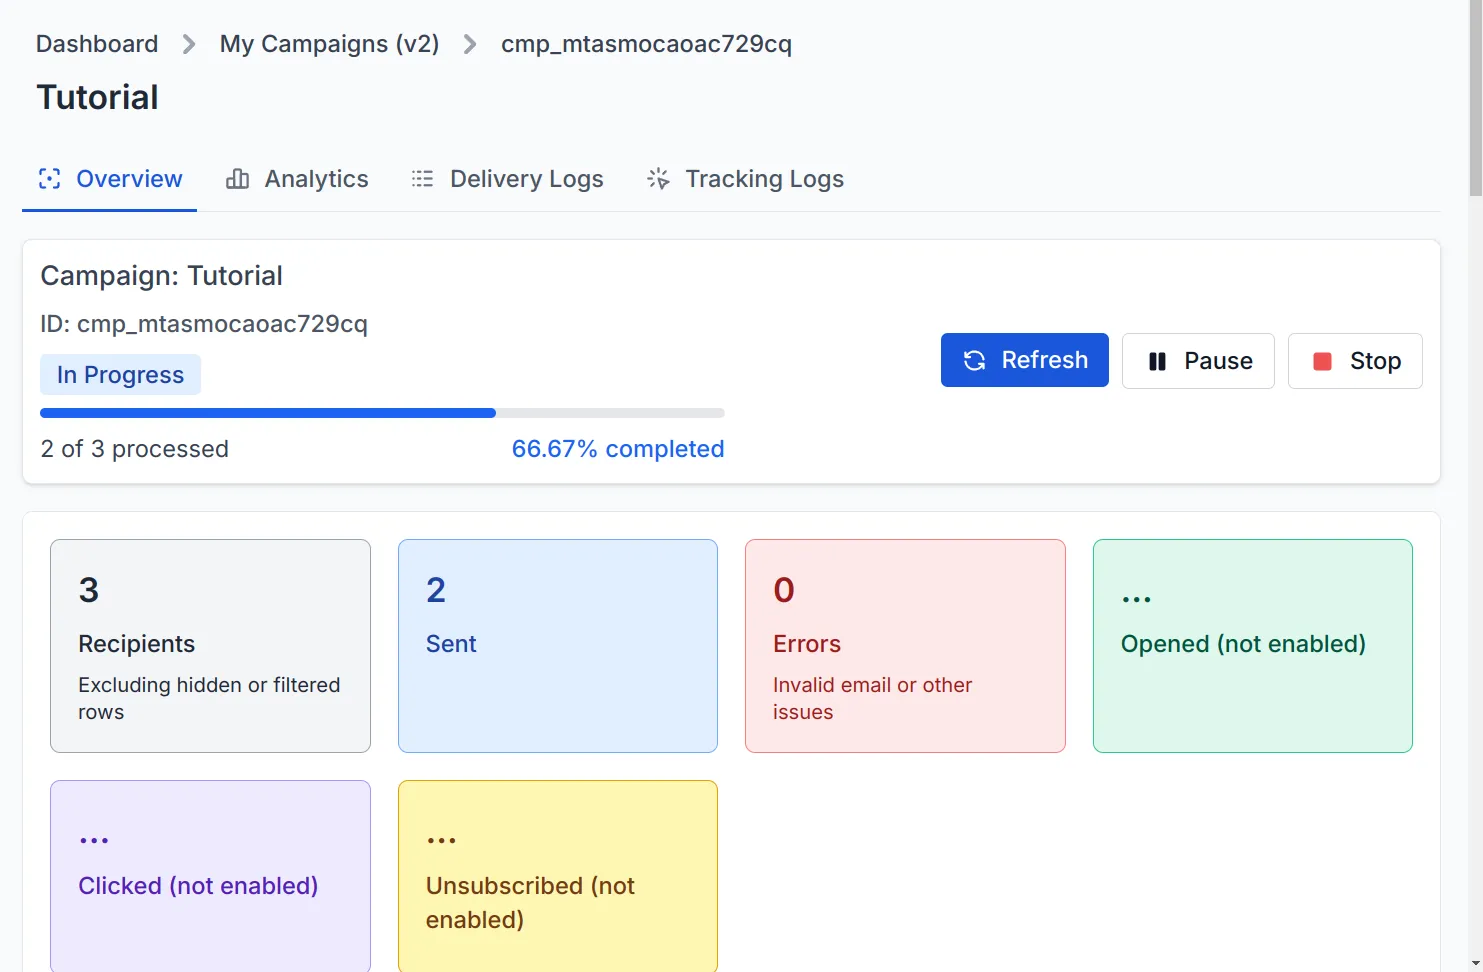Click the refresh arrows icon on Refresh button
The height and width of the screenshot is (972, 1483).
[974, 360]
